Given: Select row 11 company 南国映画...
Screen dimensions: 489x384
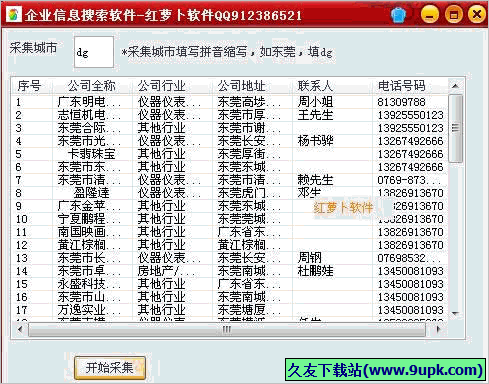Looking at the screenshot, I should coord(89,232).
